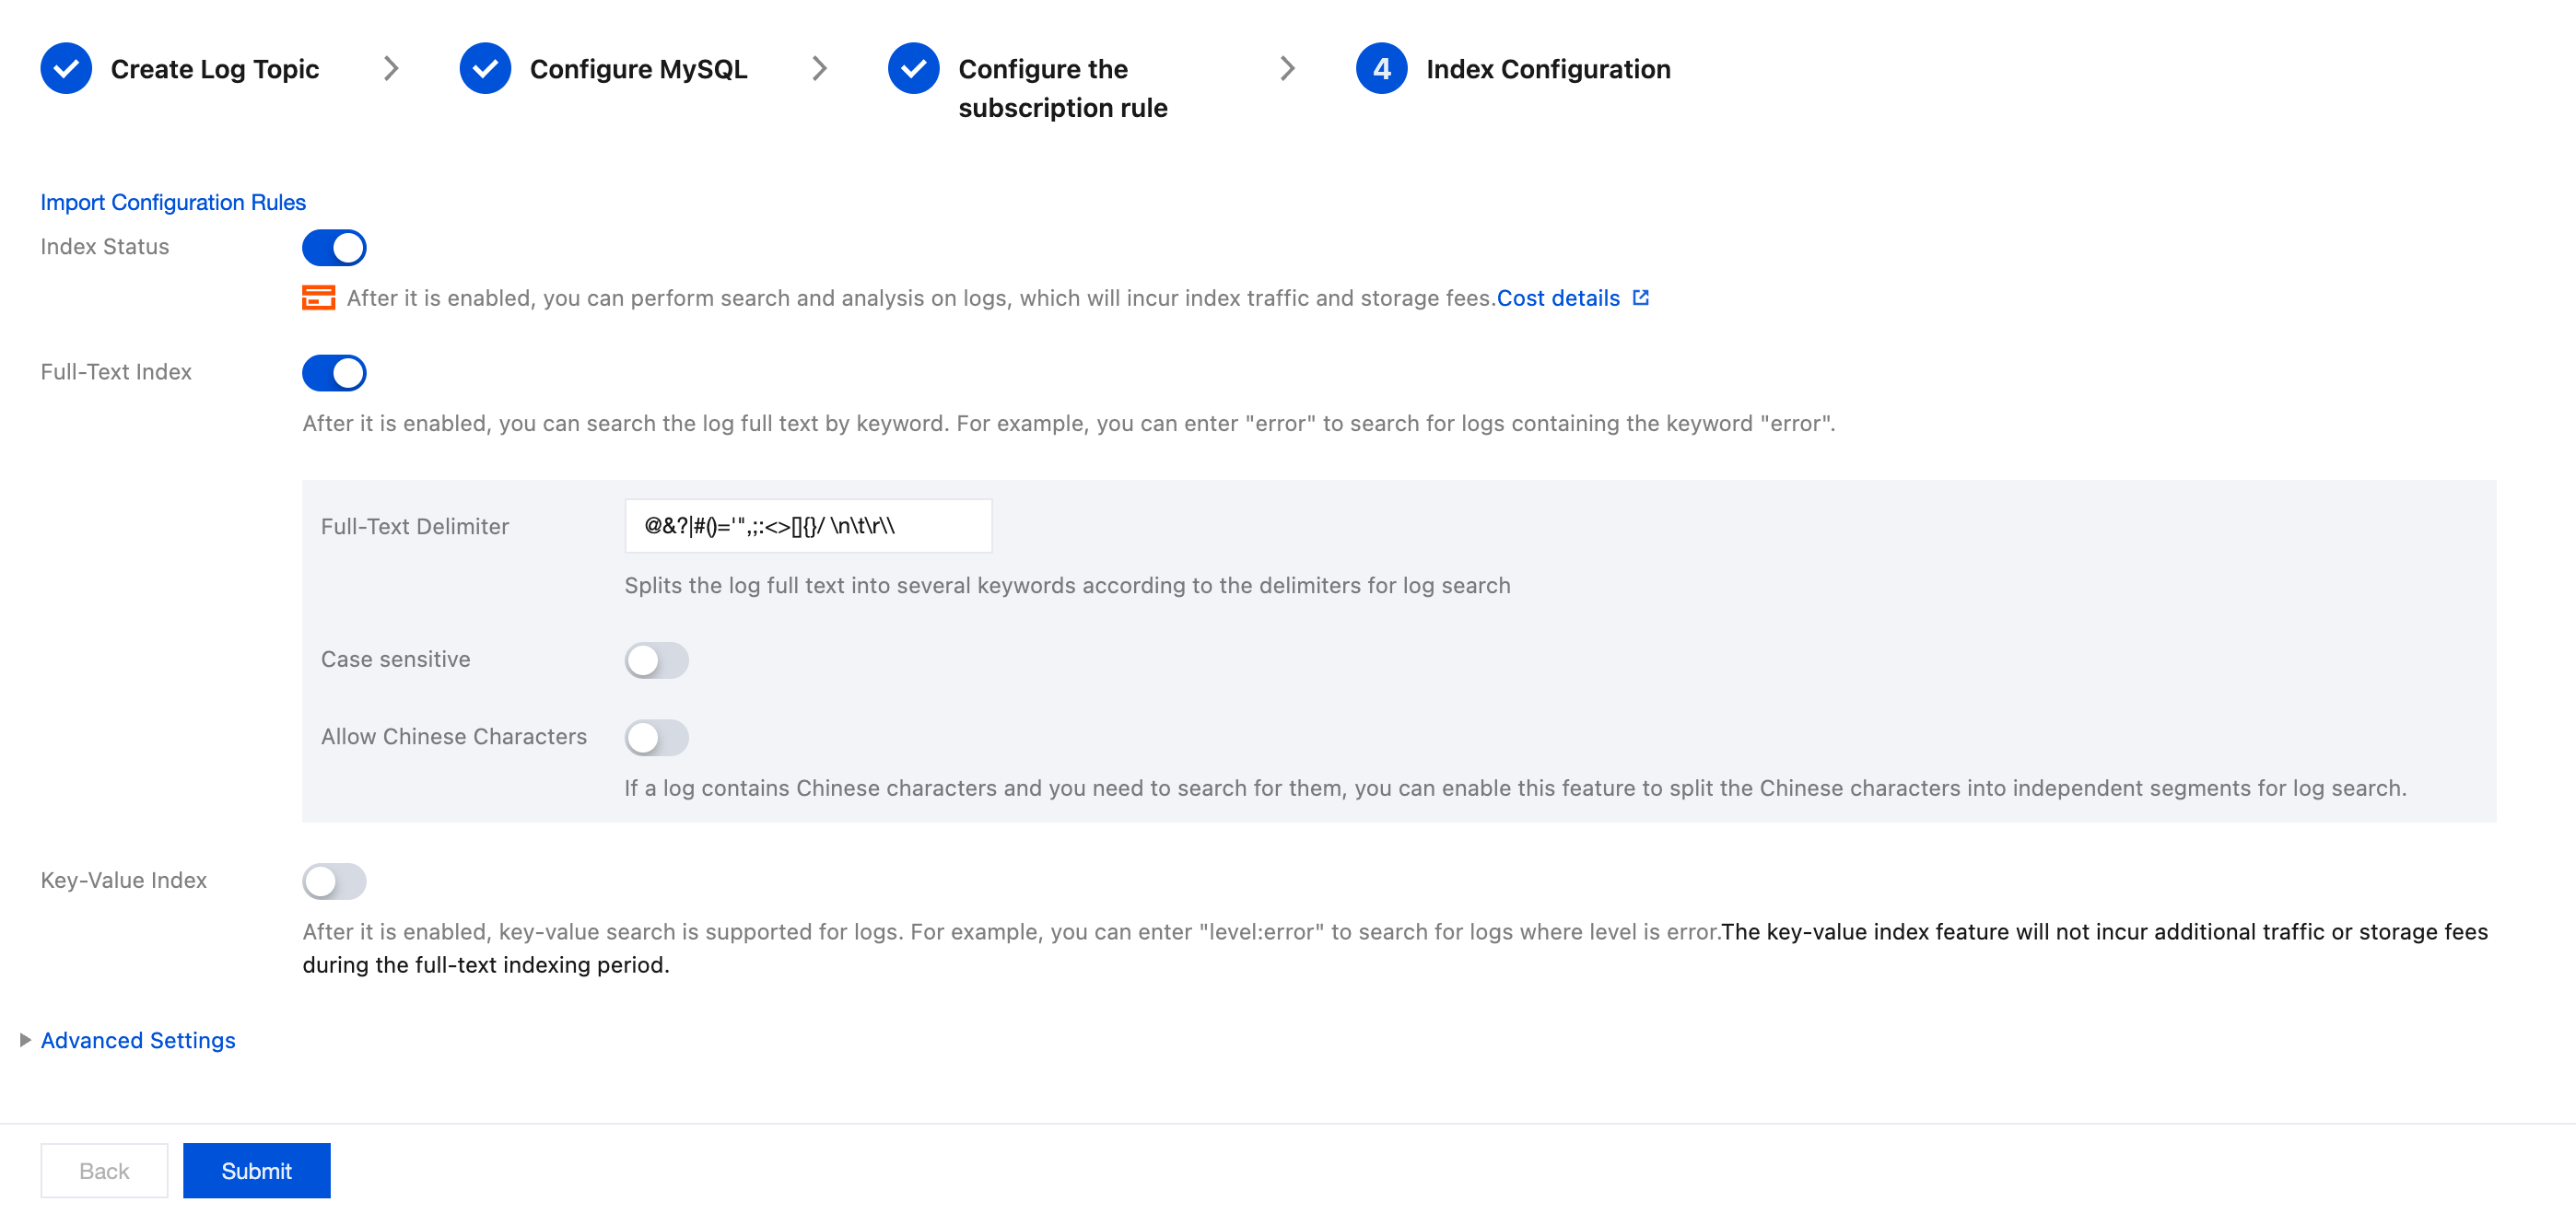Screen dimensions: 2576x1214
Task: Click the Advanced Settings disclosure triangle
Action: pyautogui.click(x=25, y=1040)
